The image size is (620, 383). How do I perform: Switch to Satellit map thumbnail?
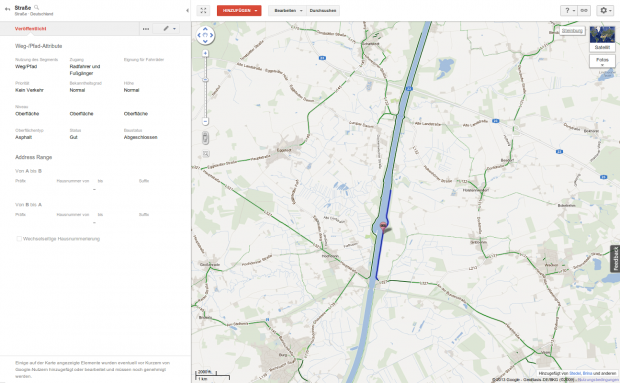(x=602, y=39)
